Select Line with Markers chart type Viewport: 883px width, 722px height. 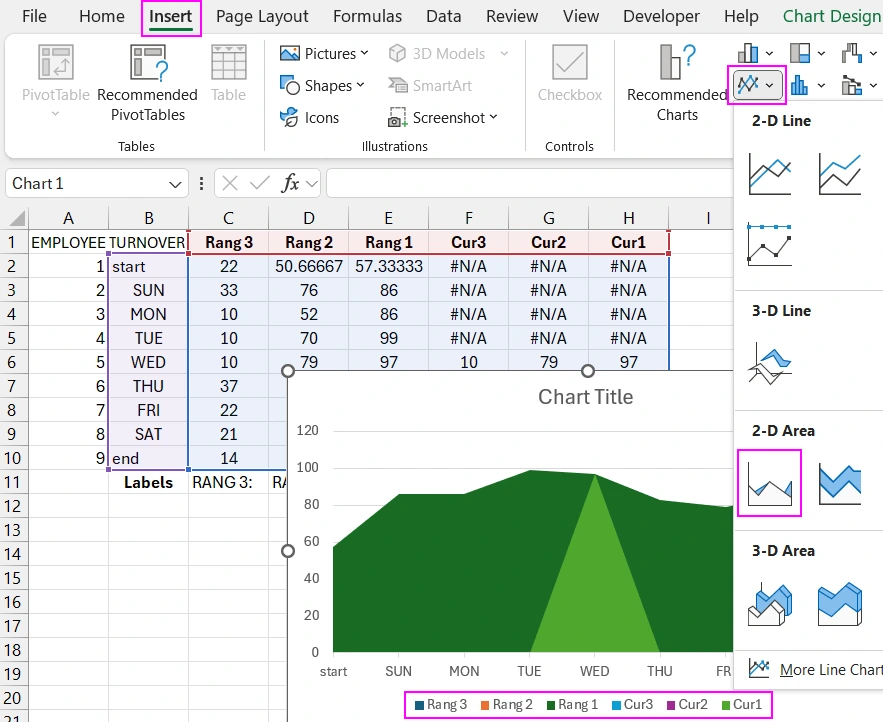tap(769, 244)
